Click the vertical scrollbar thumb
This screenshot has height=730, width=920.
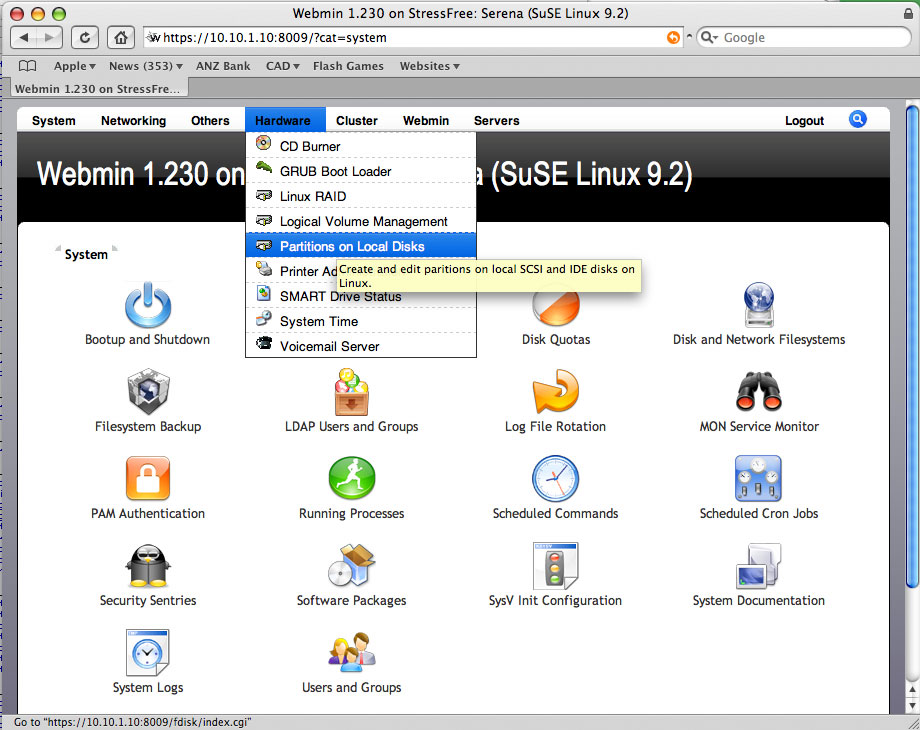(912, 344)
